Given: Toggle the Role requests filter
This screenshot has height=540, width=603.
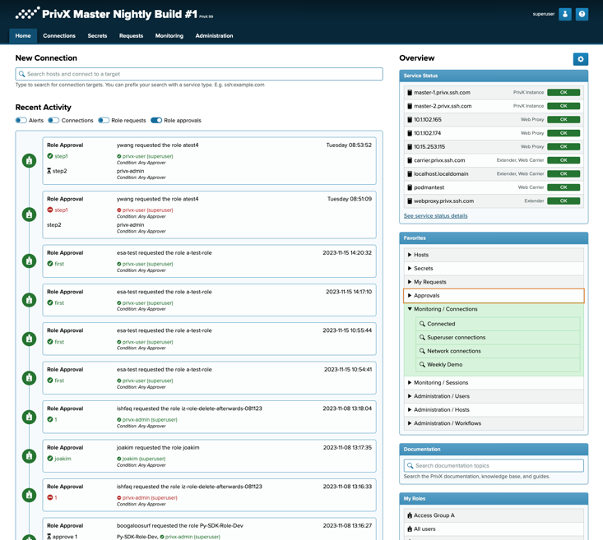Looking at the screenshot, I should coord(103,120).
